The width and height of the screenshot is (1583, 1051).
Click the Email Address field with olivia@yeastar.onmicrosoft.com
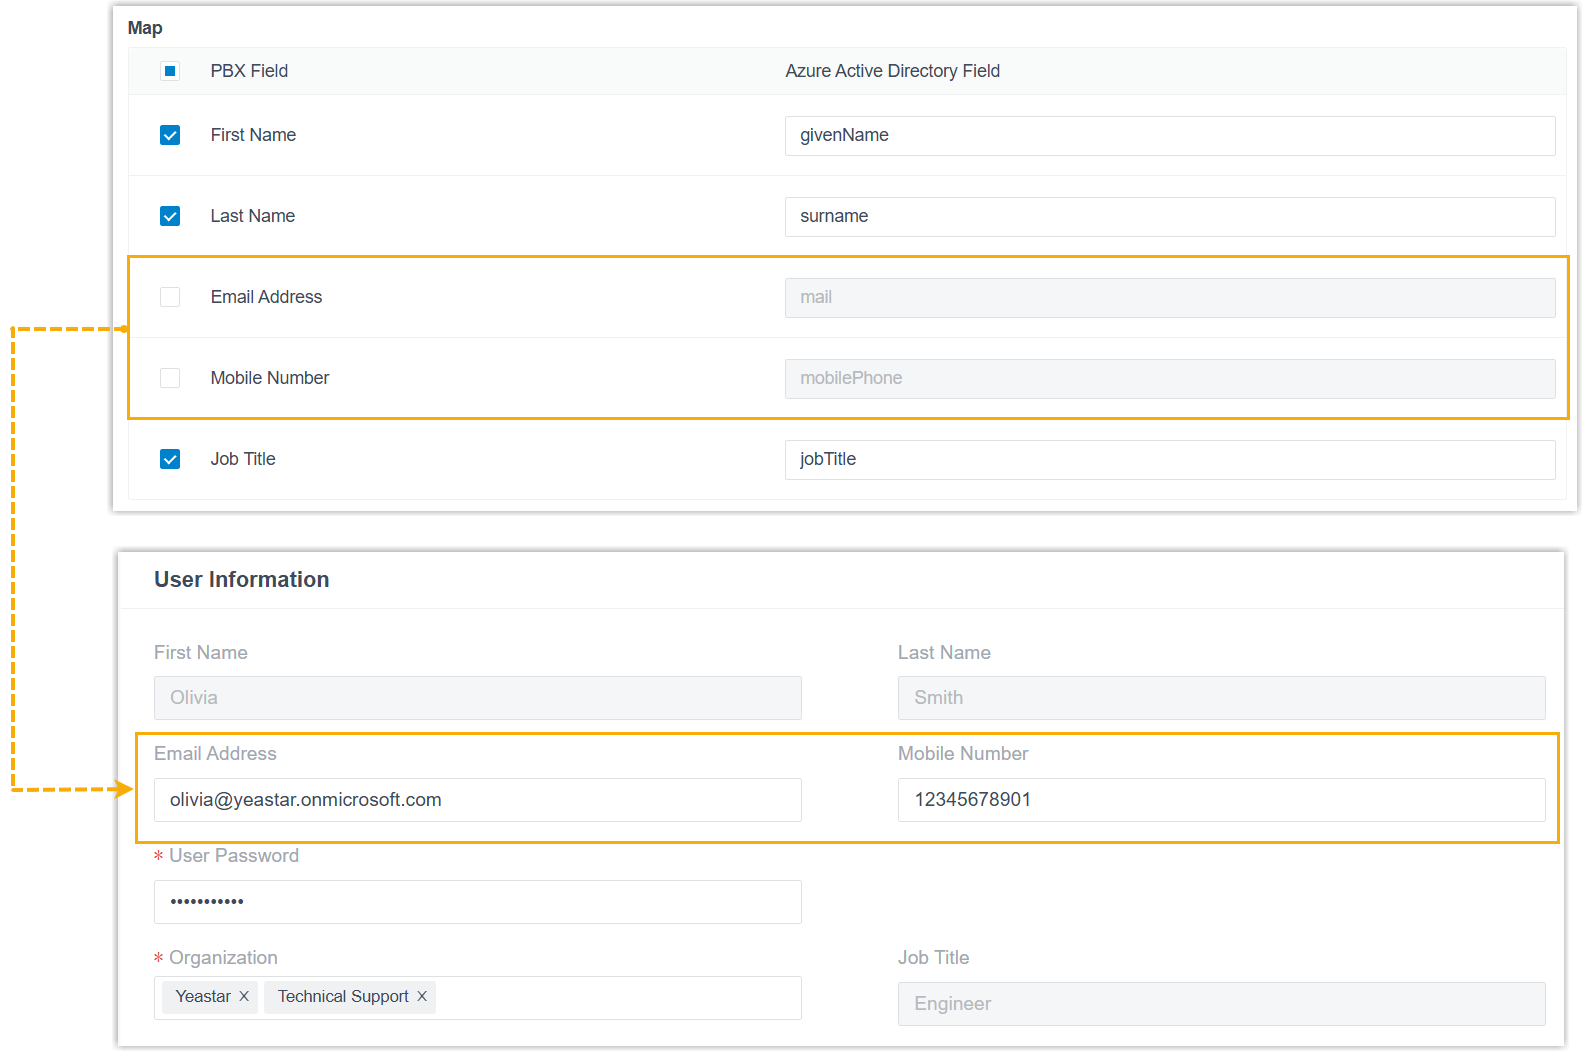tap(477, 800)
